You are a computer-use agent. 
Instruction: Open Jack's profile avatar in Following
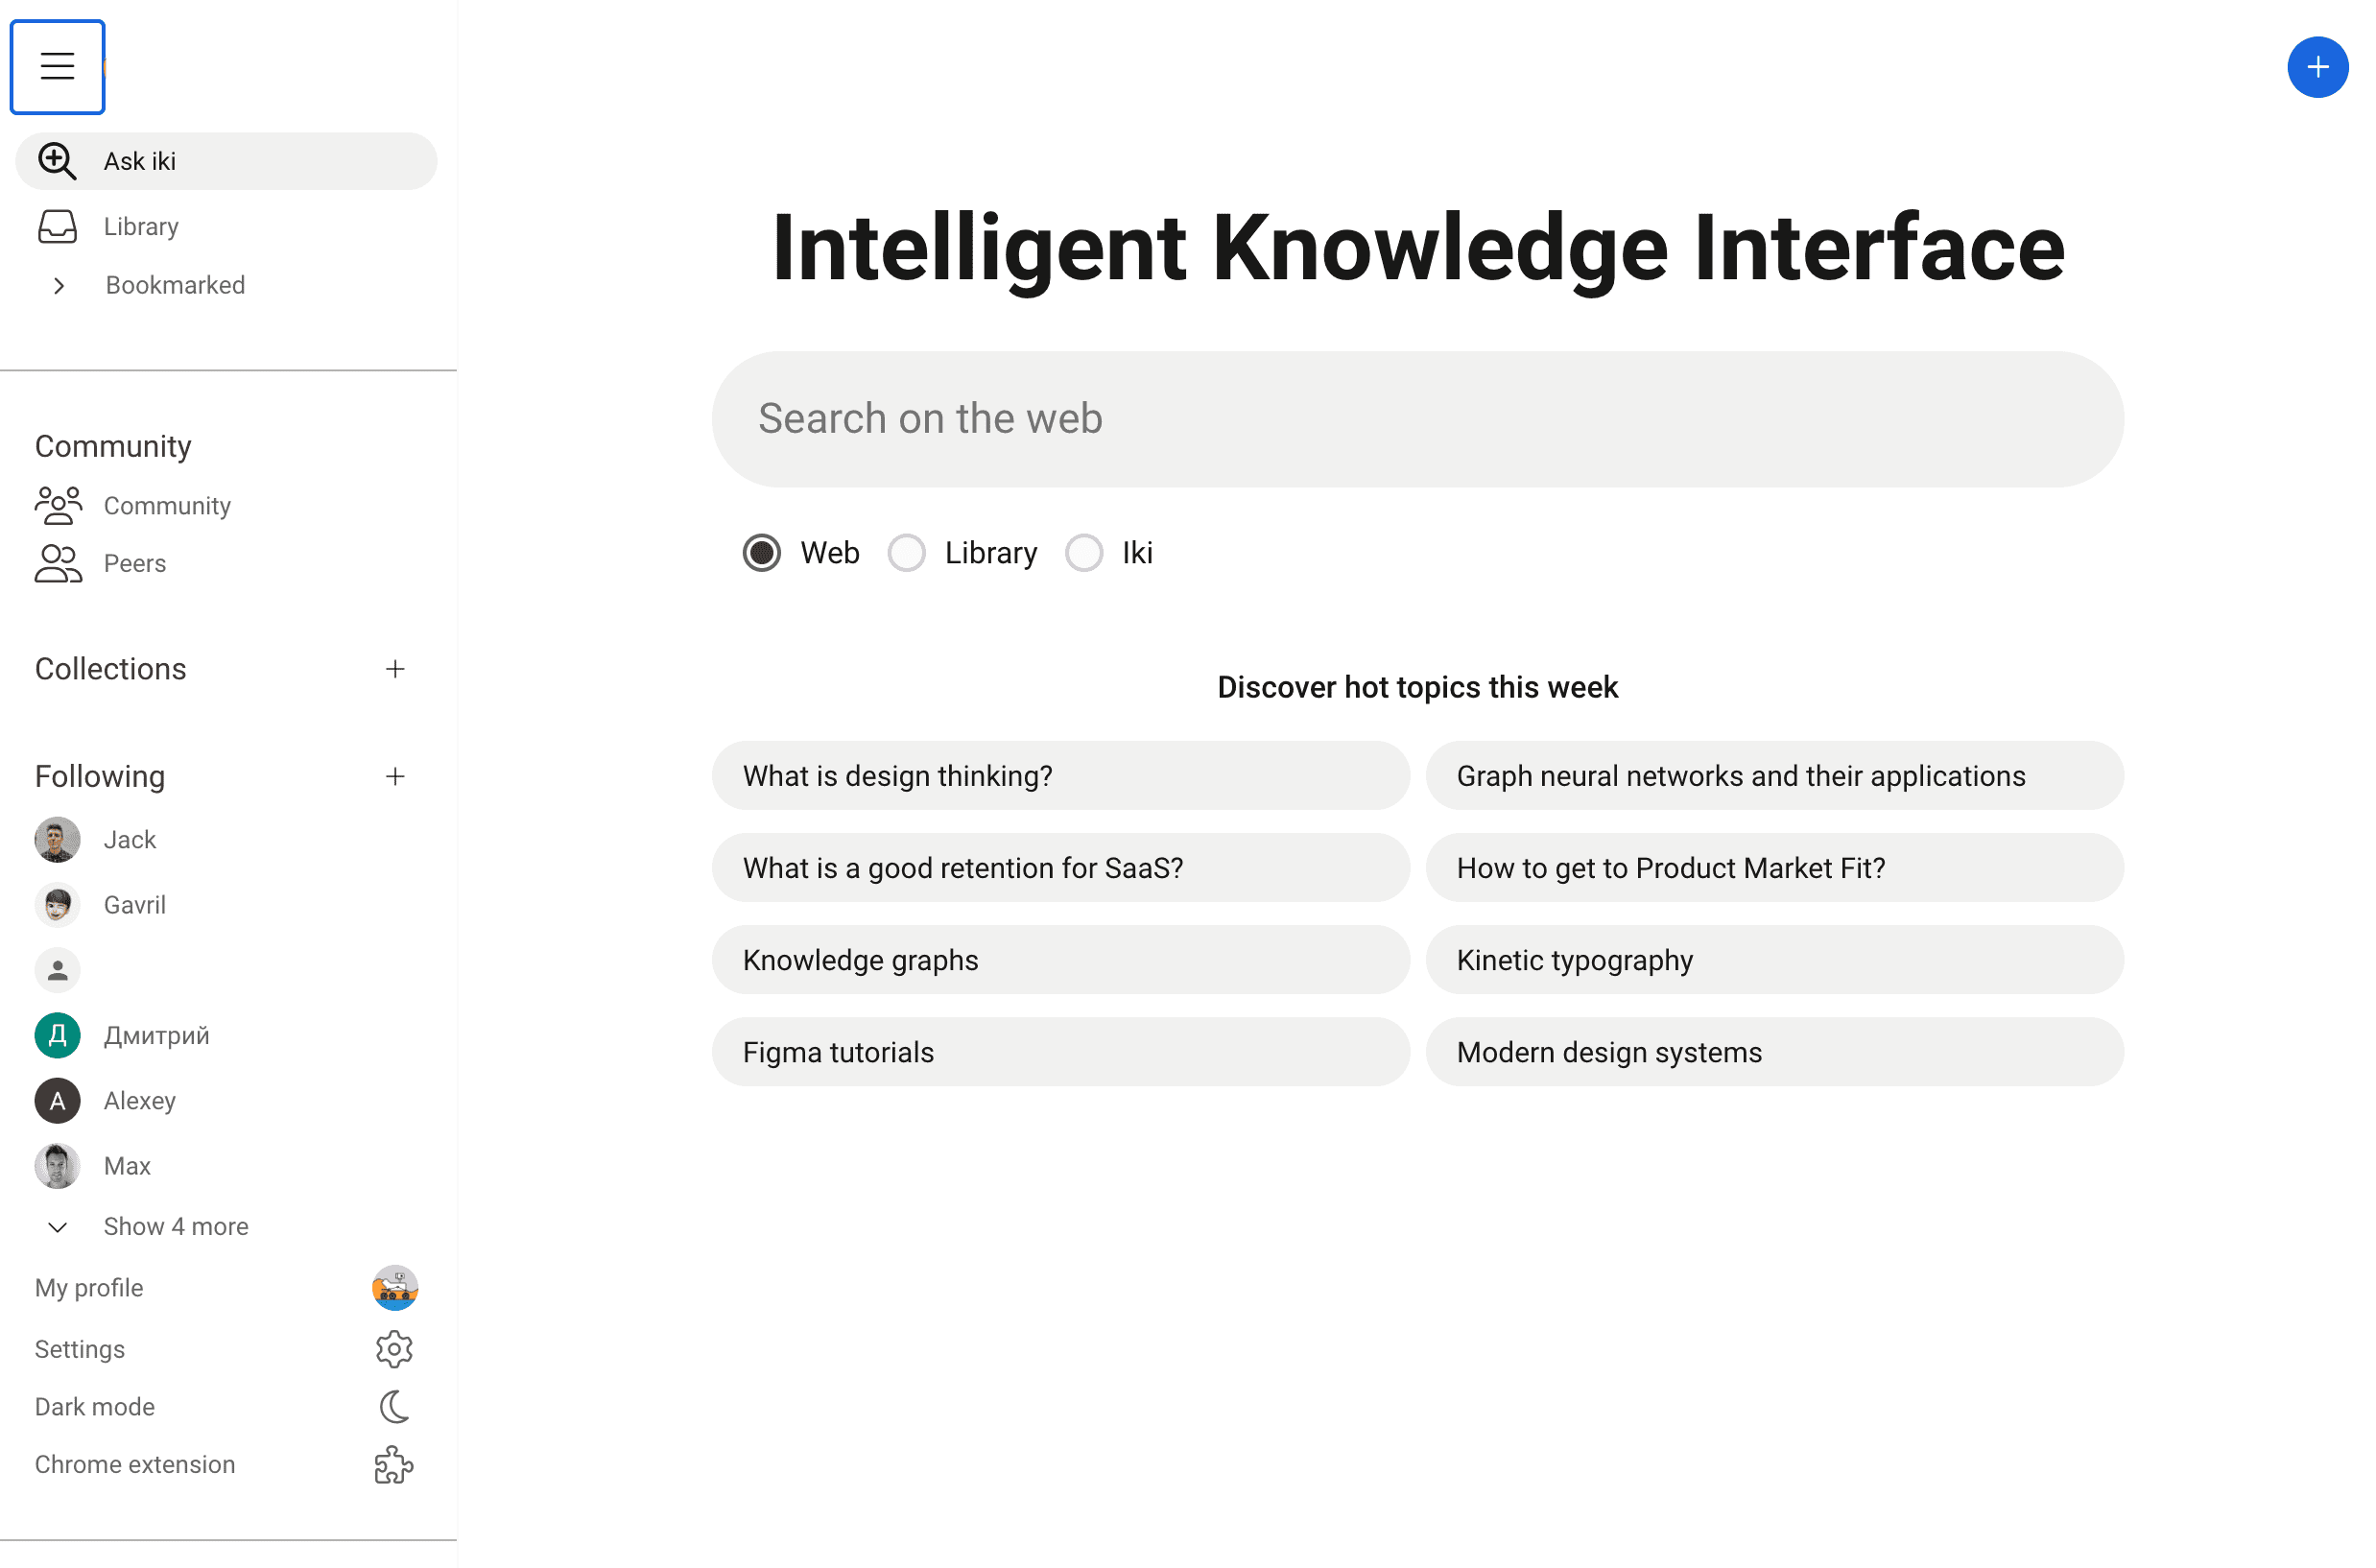[57, 840]
